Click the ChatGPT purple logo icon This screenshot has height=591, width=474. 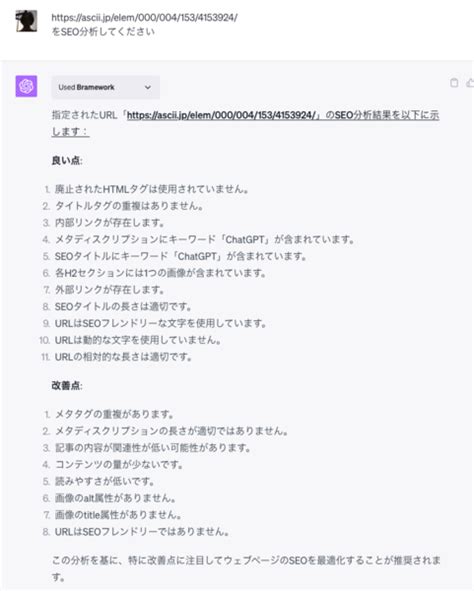coord(26,86)
